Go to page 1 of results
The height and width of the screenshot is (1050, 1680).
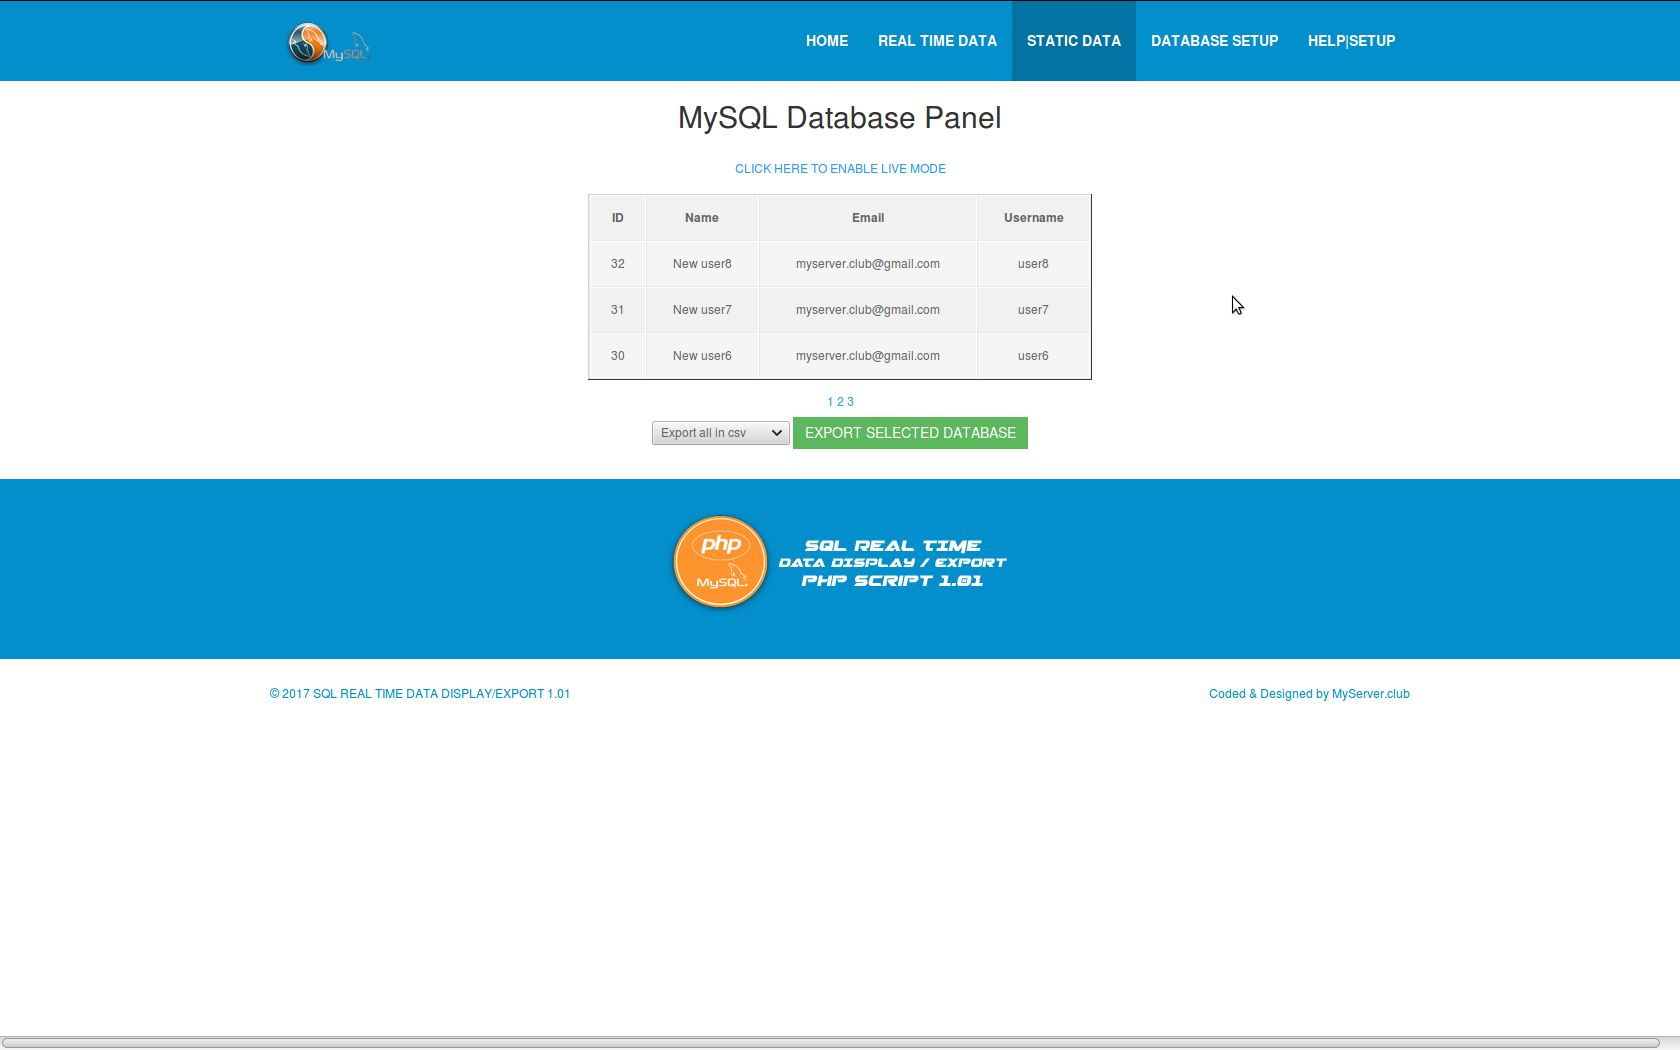pyautogui.click(x=830, y=402)
